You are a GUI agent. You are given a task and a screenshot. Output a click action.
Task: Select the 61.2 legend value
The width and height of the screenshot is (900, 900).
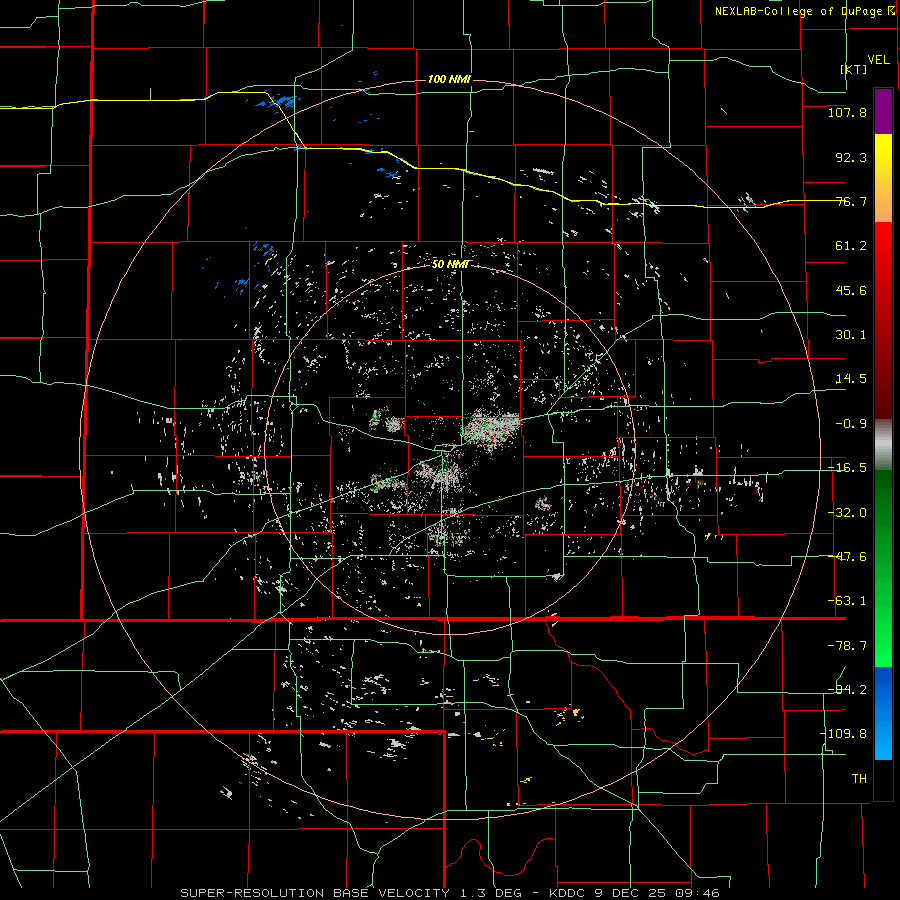(x=851, y=246)
